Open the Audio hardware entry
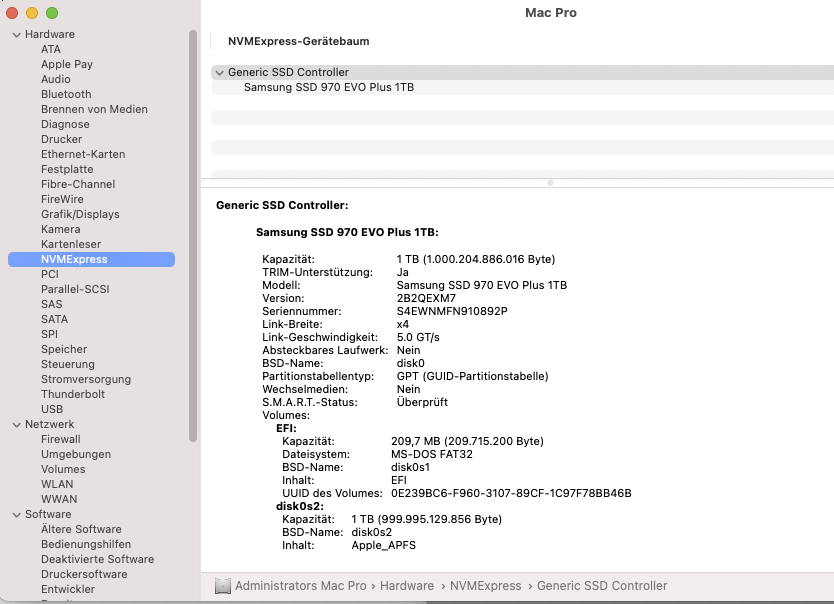834x604 pixels. click(56, 79)
